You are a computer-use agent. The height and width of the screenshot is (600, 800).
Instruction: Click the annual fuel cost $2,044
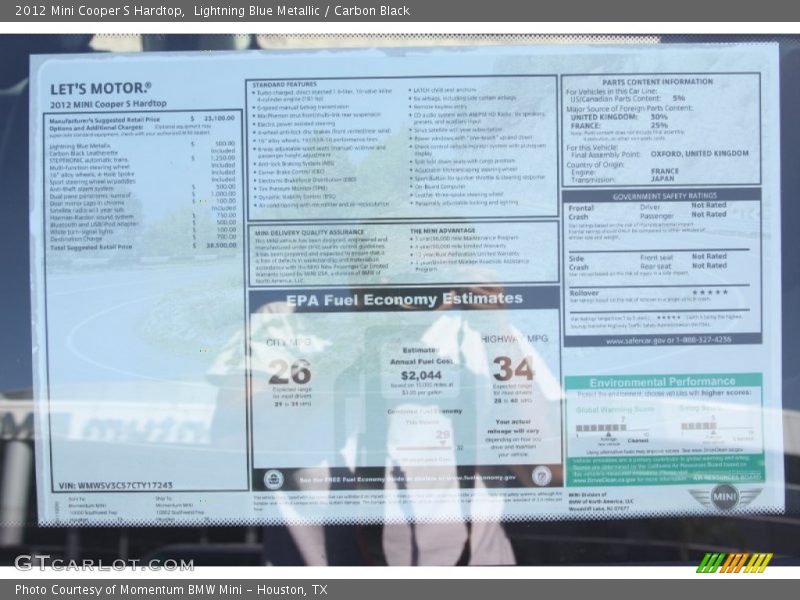[x=421, y=376]
